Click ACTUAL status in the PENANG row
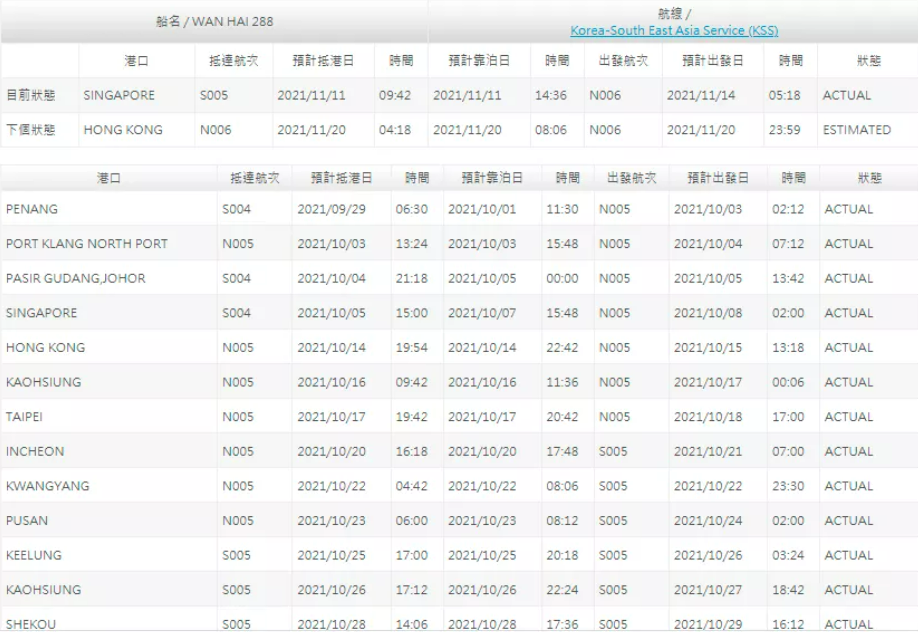The image size is (918, 632). click(848, 209)
